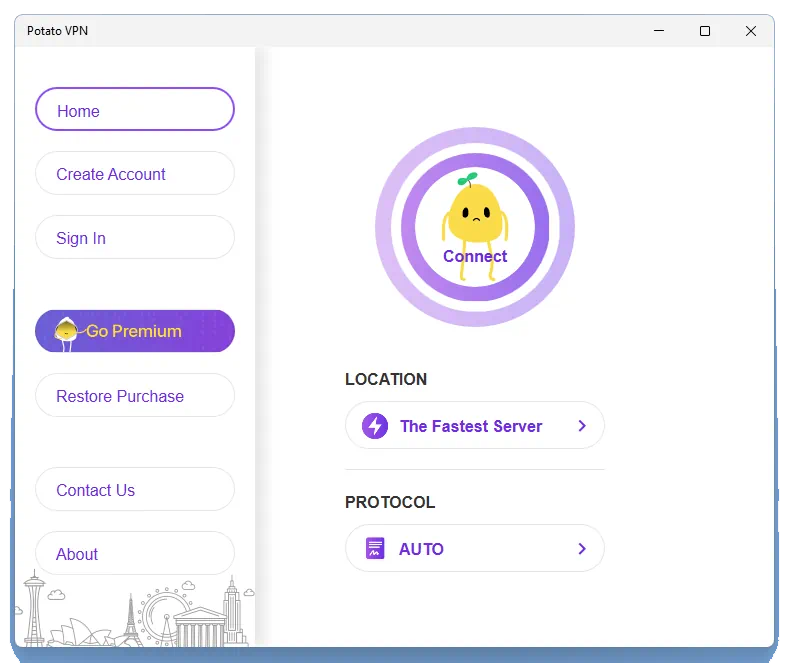The height and width of the screenshot is (663, 788).
Task: Click the Potato VPN title bar text
Action: [x=57, y=31]
